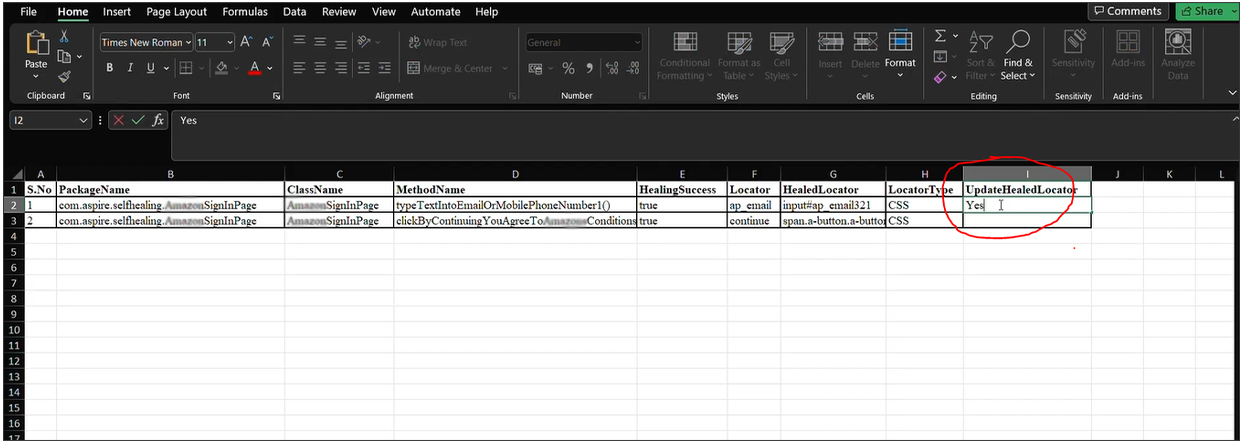Open the Conditional Formatting dropdown

tap(685, 56)
